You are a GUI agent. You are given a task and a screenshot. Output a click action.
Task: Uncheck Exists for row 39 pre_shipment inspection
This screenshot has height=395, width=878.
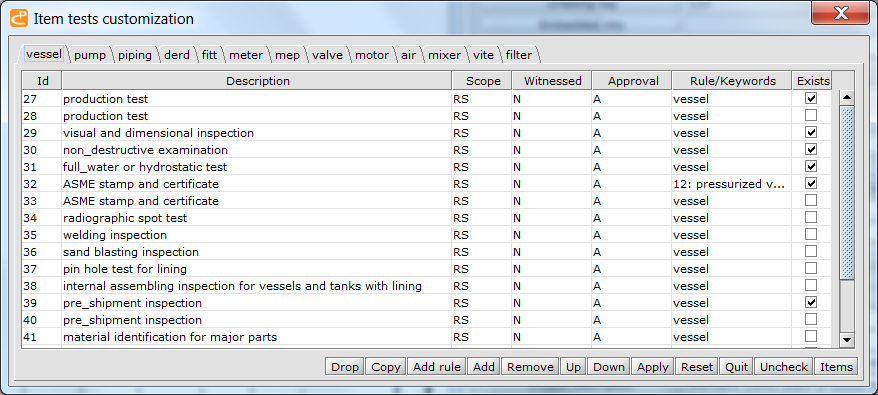(x=810, y=302)
